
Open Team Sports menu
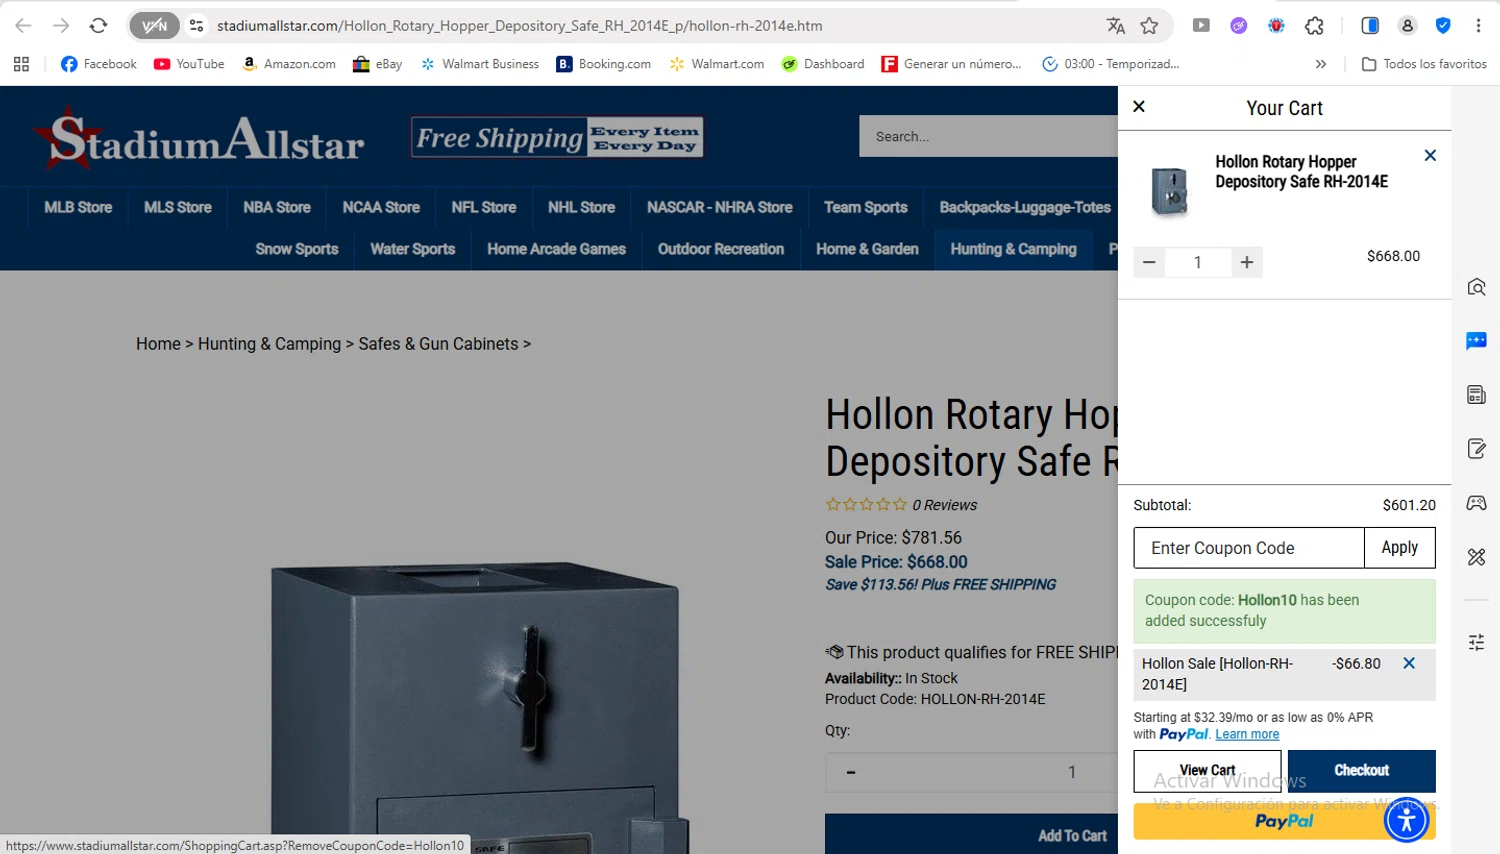(x=866, y=207)
